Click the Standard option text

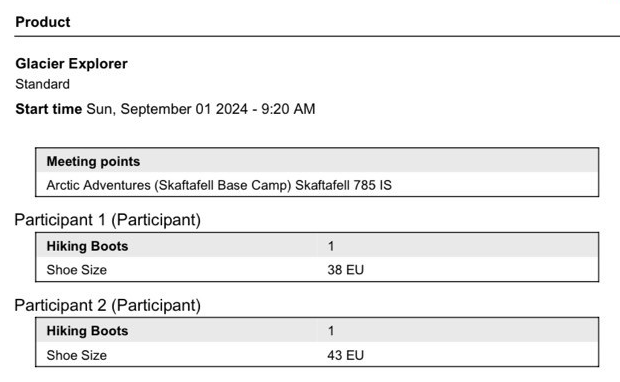pyautogui.click(x=42, y=84)
